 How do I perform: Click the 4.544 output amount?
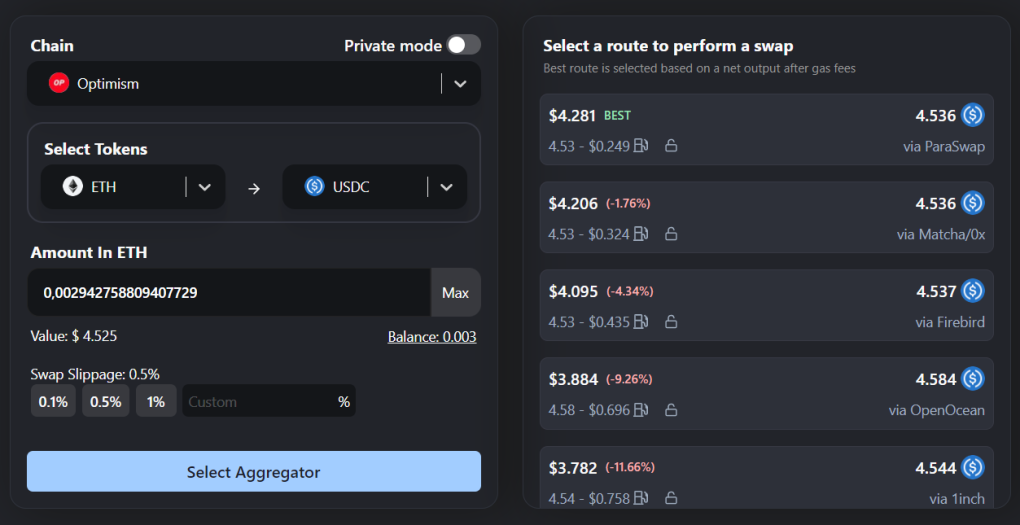(936, 467)
